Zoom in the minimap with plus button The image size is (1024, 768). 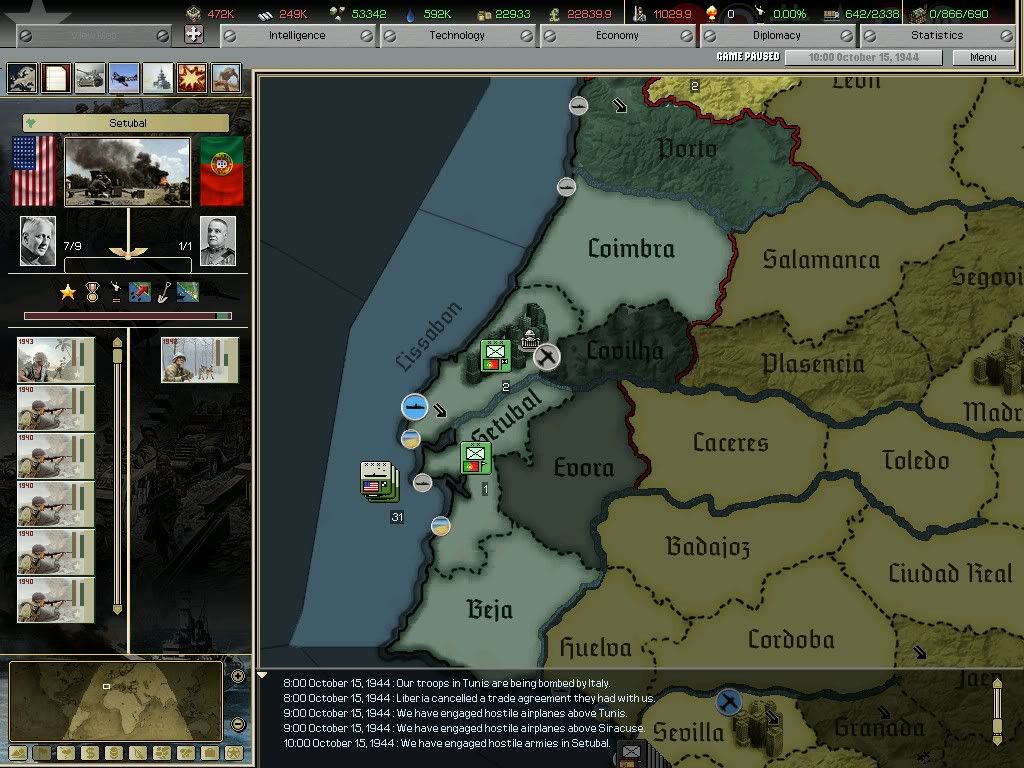pos(238,677)
